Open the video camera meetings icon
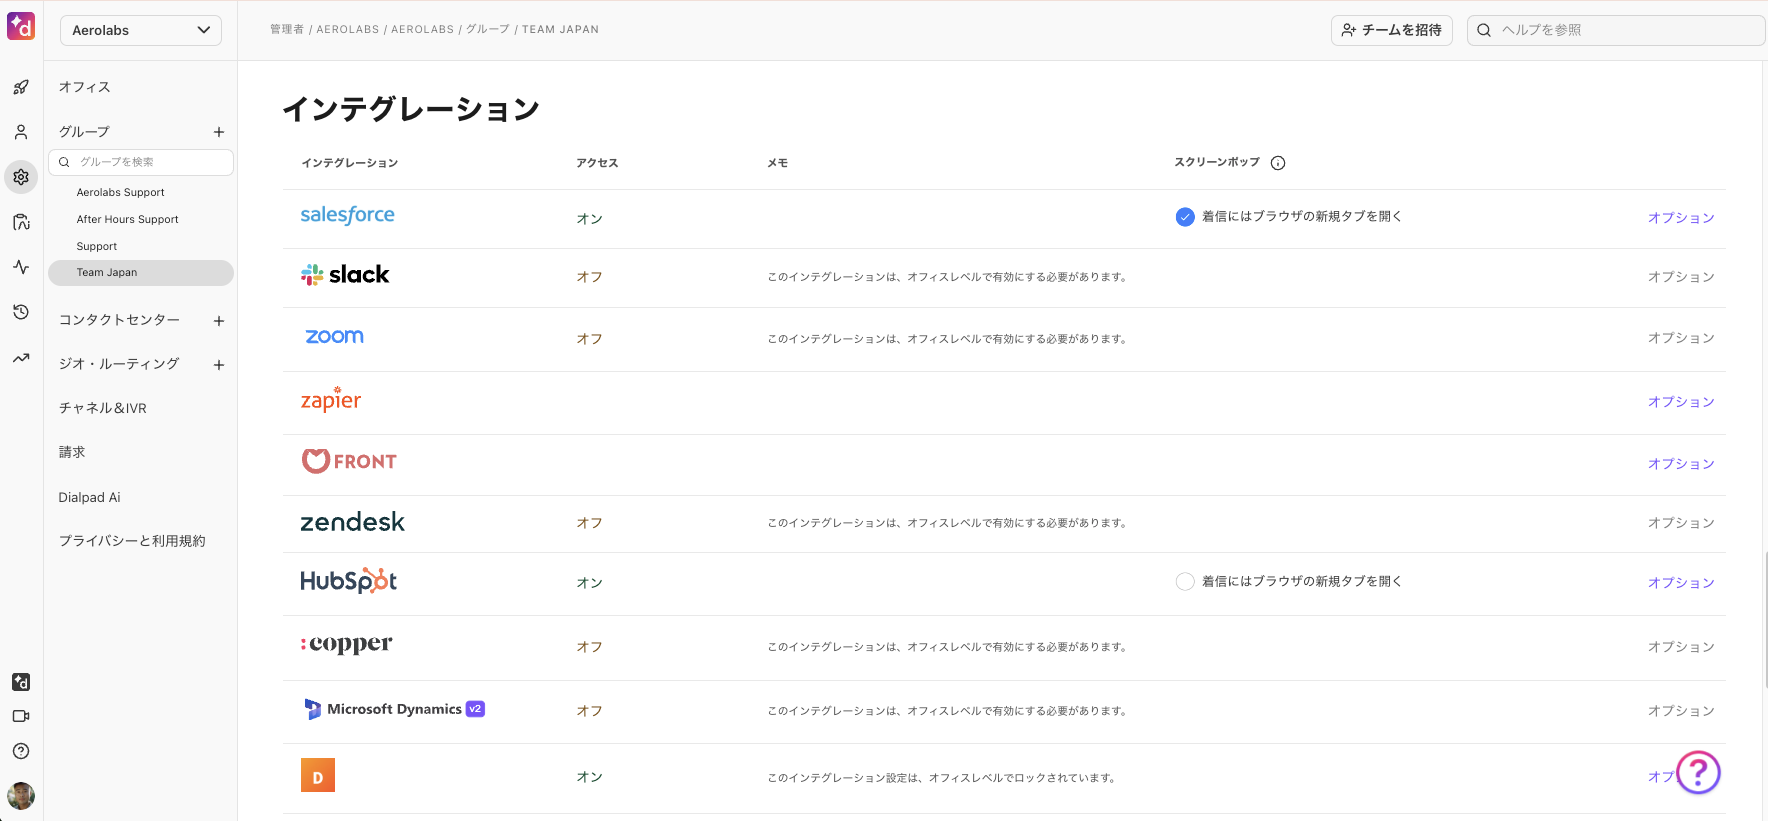The width and height of the screenshot is (1768, 821). click(21, 716)
